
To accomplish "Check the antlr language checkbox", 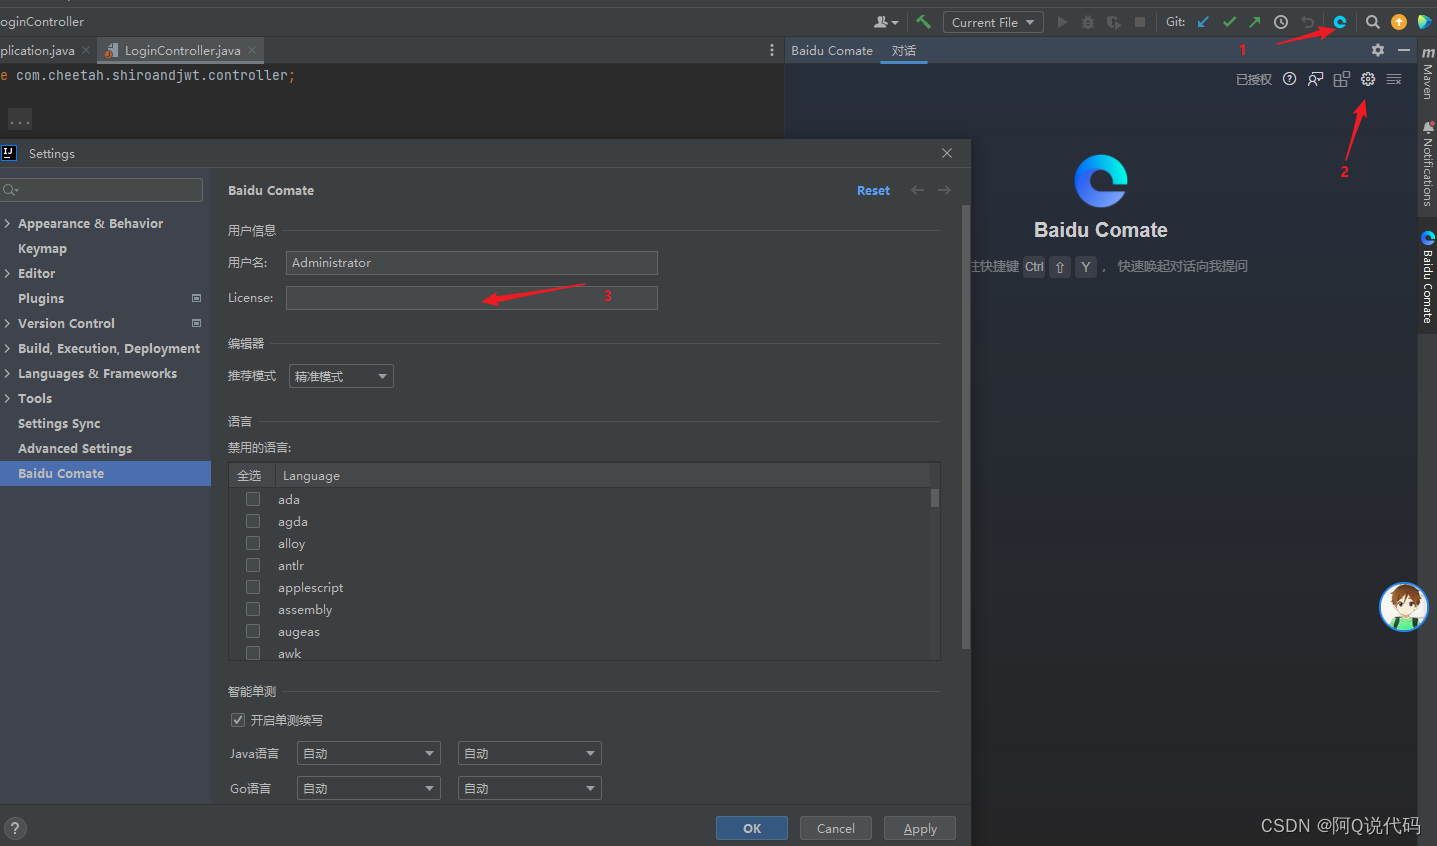I will pyautogui.click(x=253, y=565).
